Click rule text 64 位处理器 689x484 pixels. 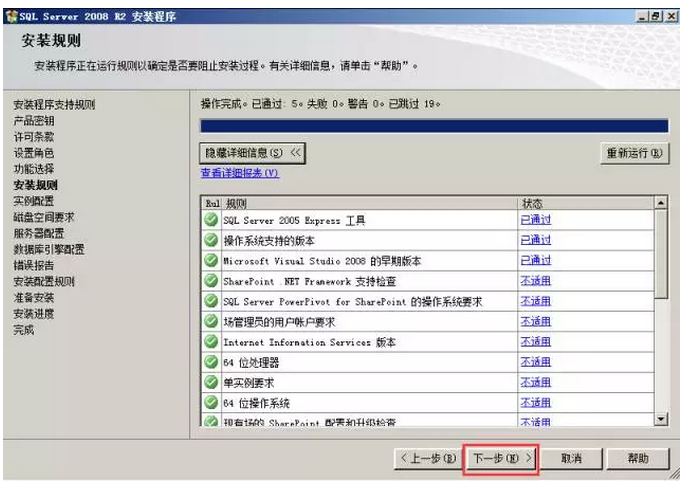[251, 363]
